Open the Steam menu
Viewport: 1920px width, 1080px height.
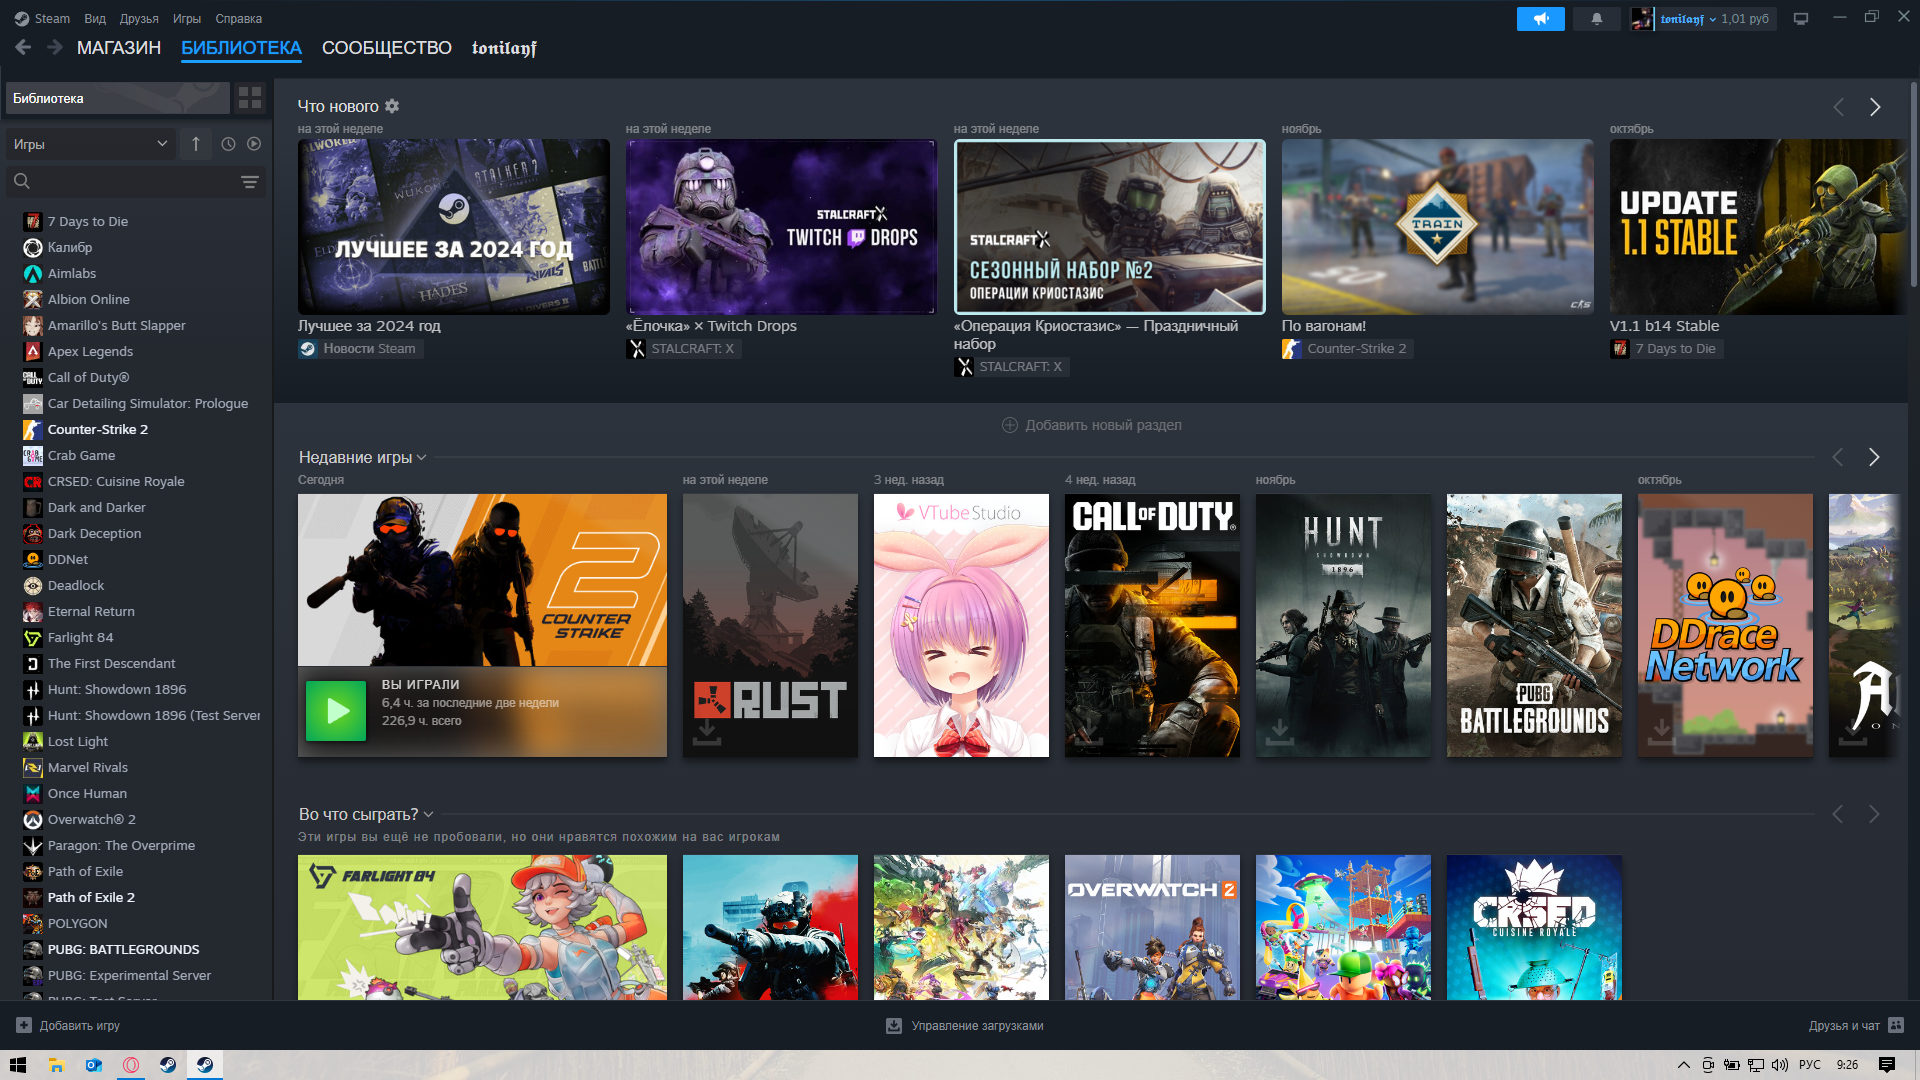point(42,18)
